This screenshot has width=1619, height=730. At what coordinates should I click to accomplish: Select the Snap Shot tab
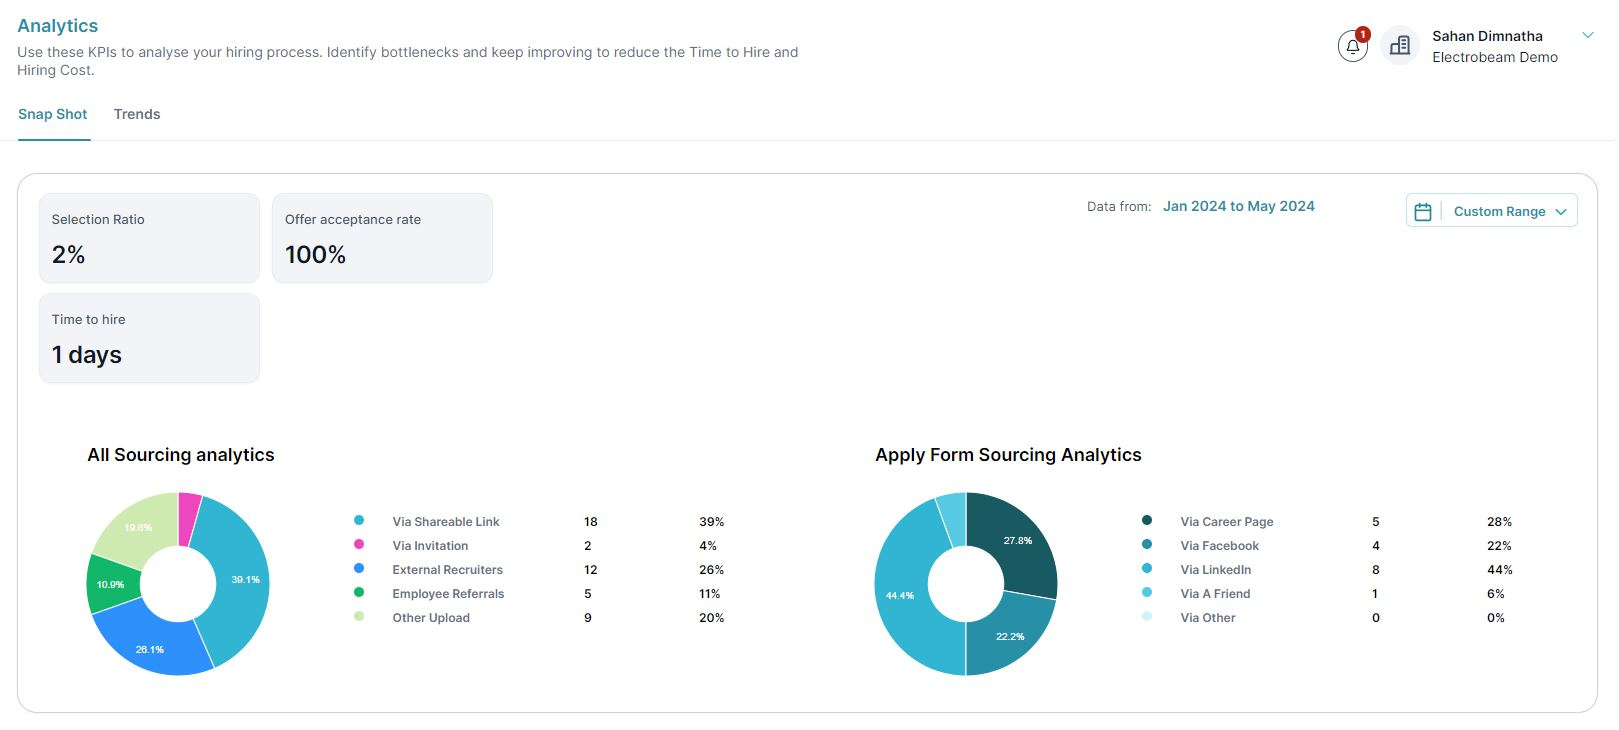(53, 114)
